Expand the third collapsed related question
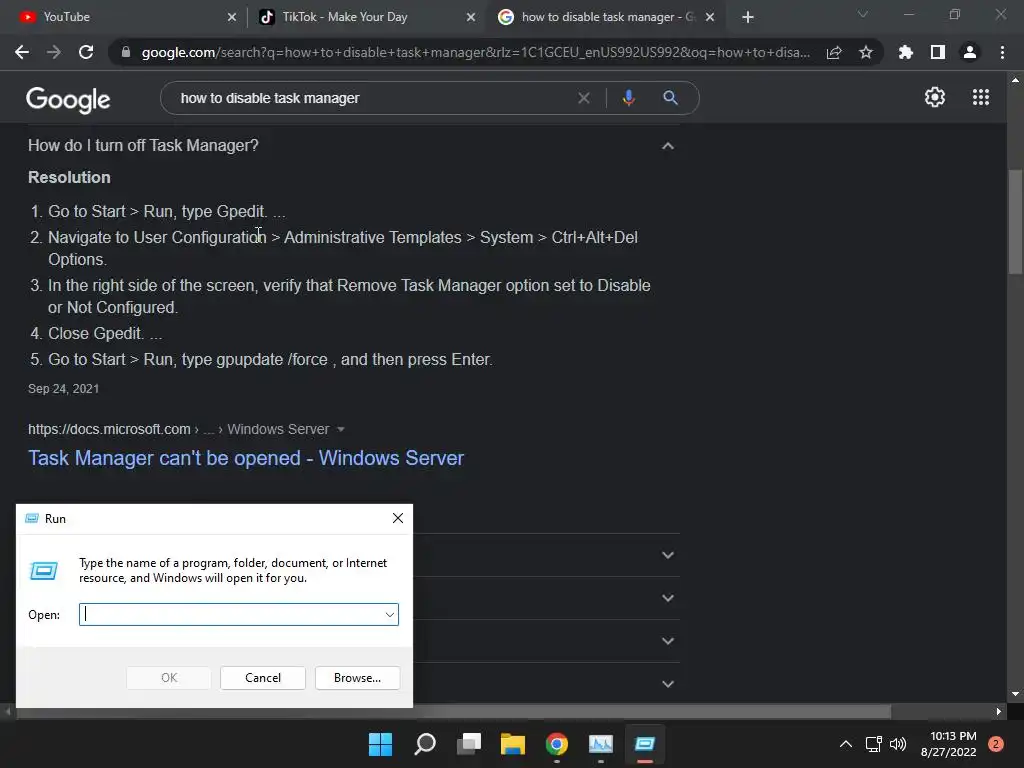Image resolution: width=1024 pixels, height=768 pixels. pos(667,641)
